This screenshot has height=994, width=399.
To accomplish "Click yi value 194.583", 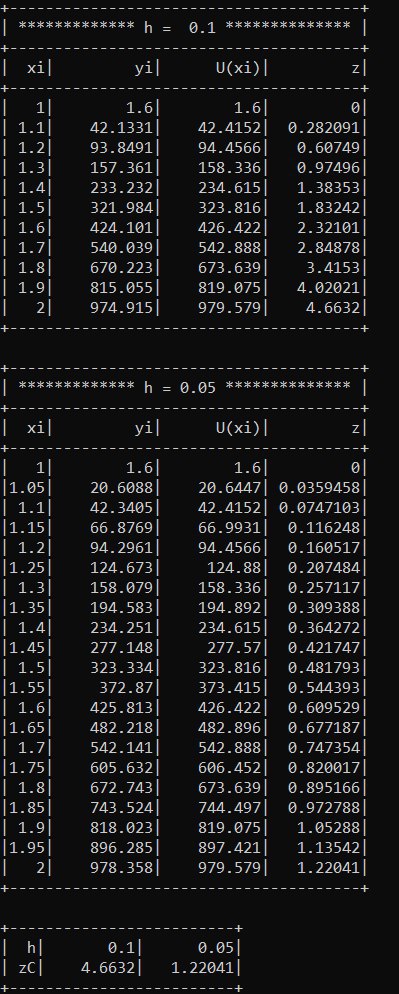I will click(122, 608).
